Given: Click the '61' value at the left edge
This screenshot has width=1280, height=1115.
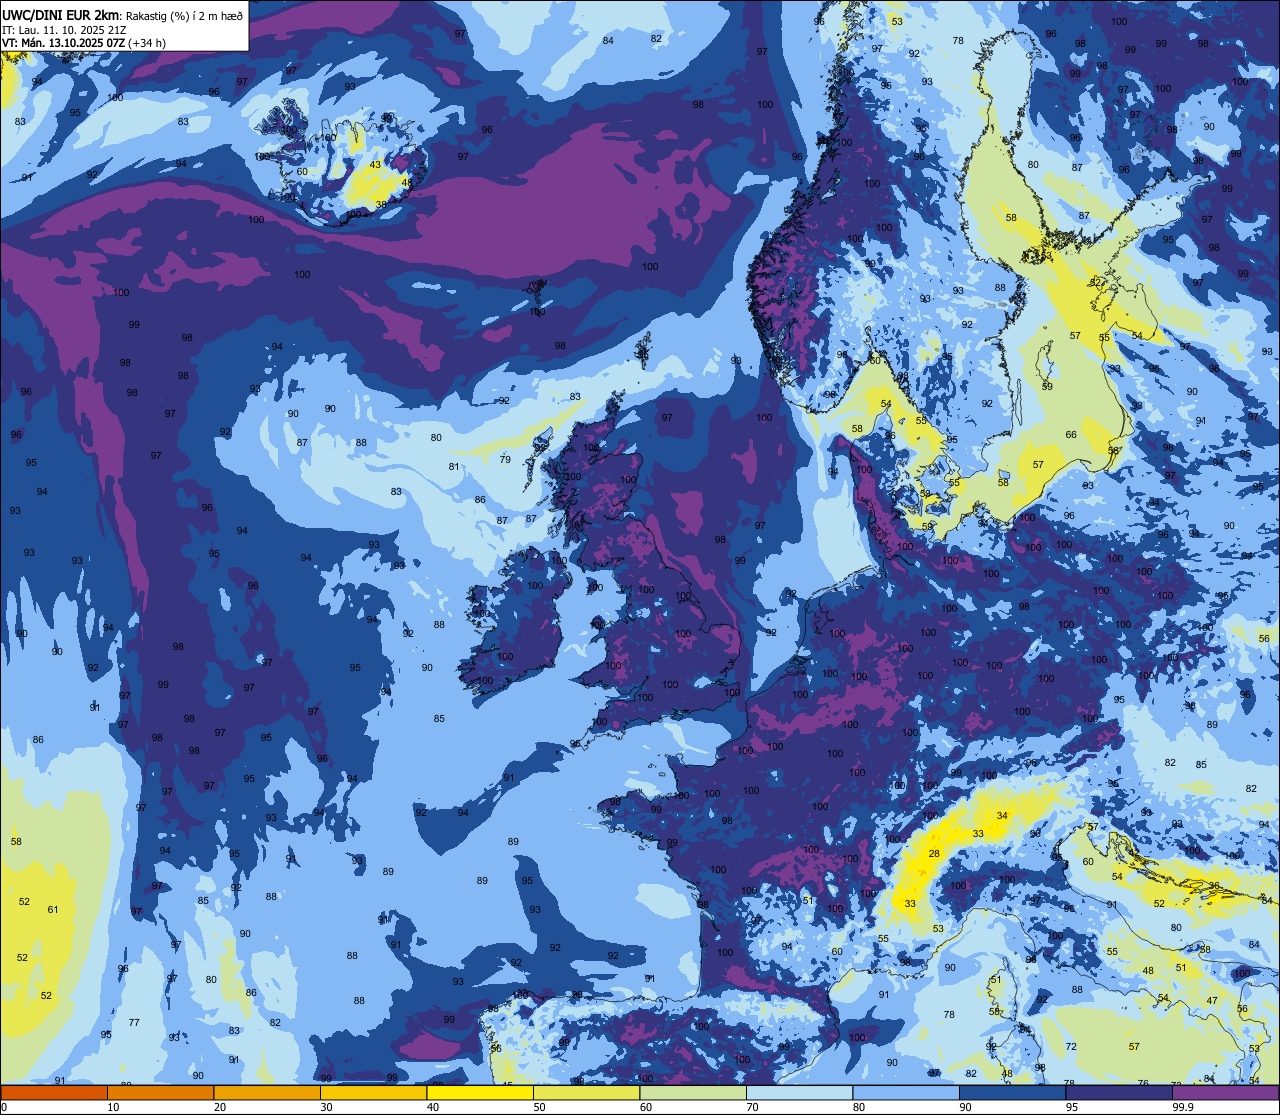Looking at the screenshot, I should pos(53,909).
